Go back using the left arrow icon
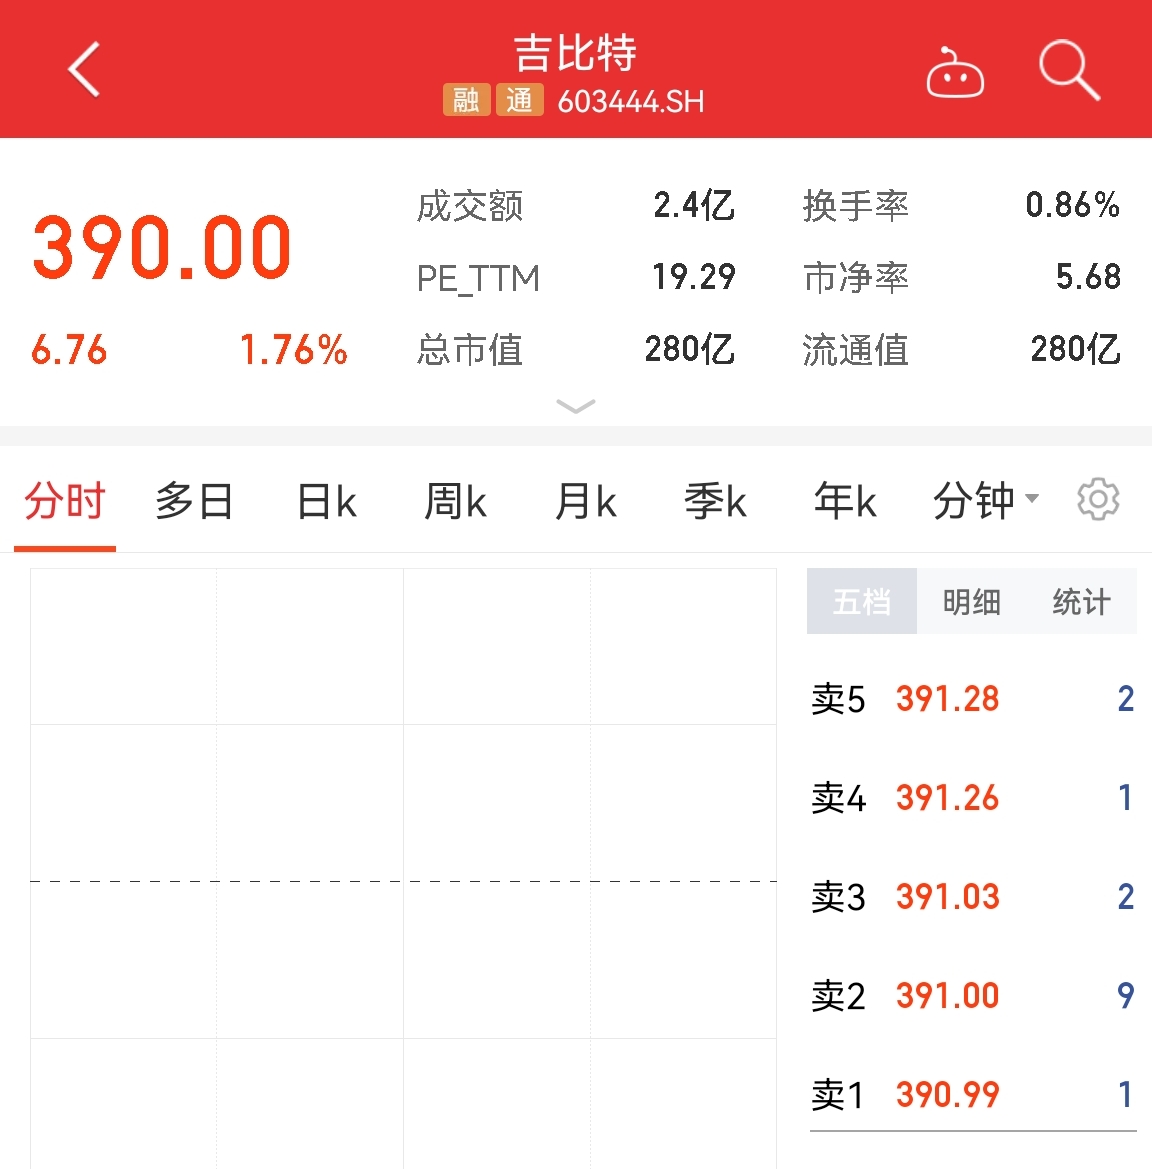1152x1169 pixels. [84, 69]
